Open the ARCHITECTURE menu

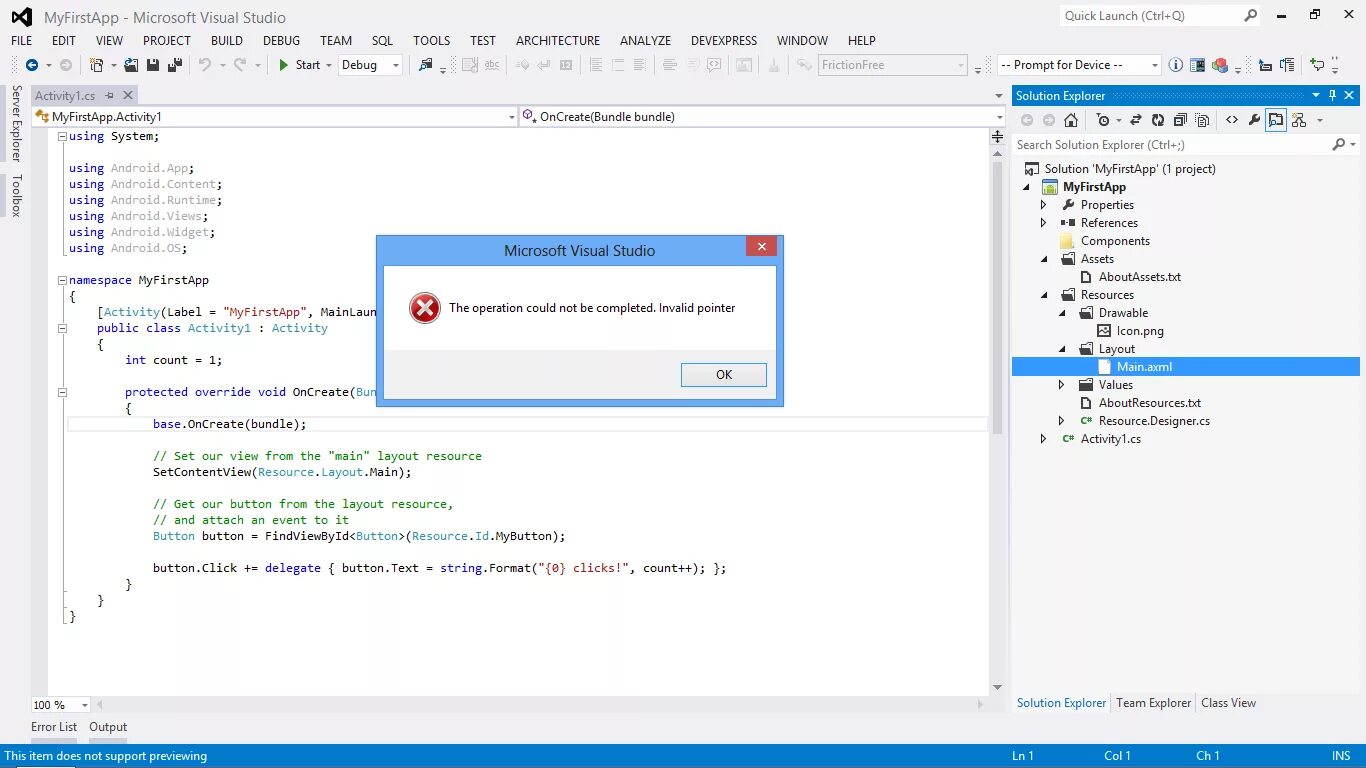(558, 41)
